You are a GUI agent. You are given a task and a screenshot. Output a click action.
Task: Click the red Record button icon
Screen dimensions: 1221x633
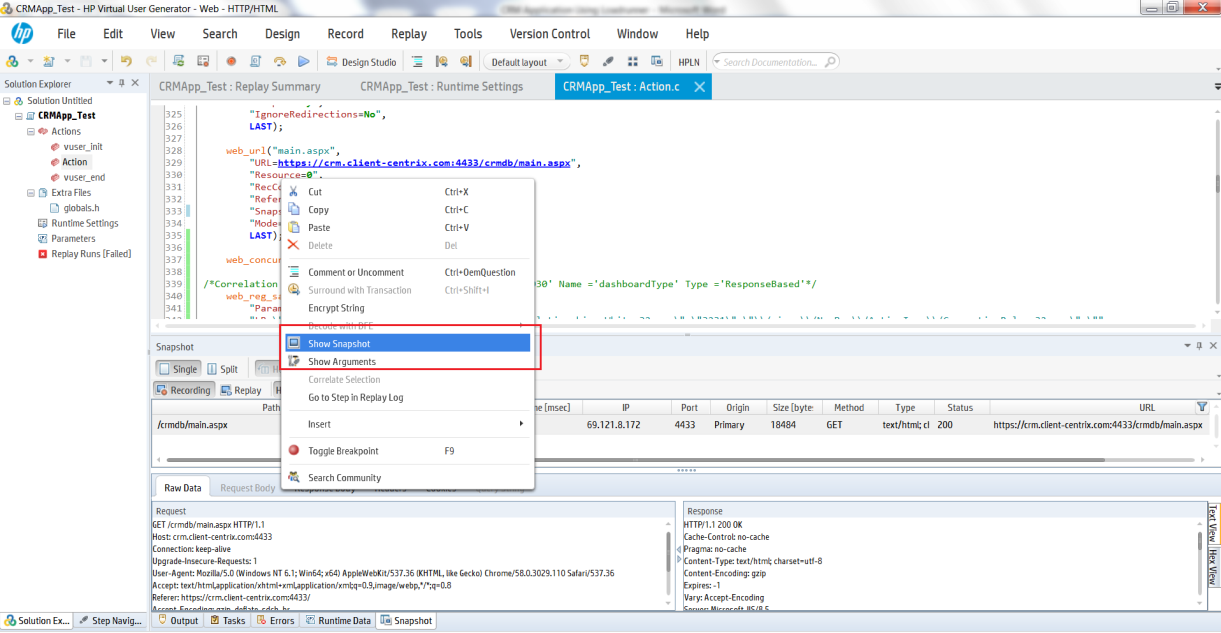pos(231,61)
